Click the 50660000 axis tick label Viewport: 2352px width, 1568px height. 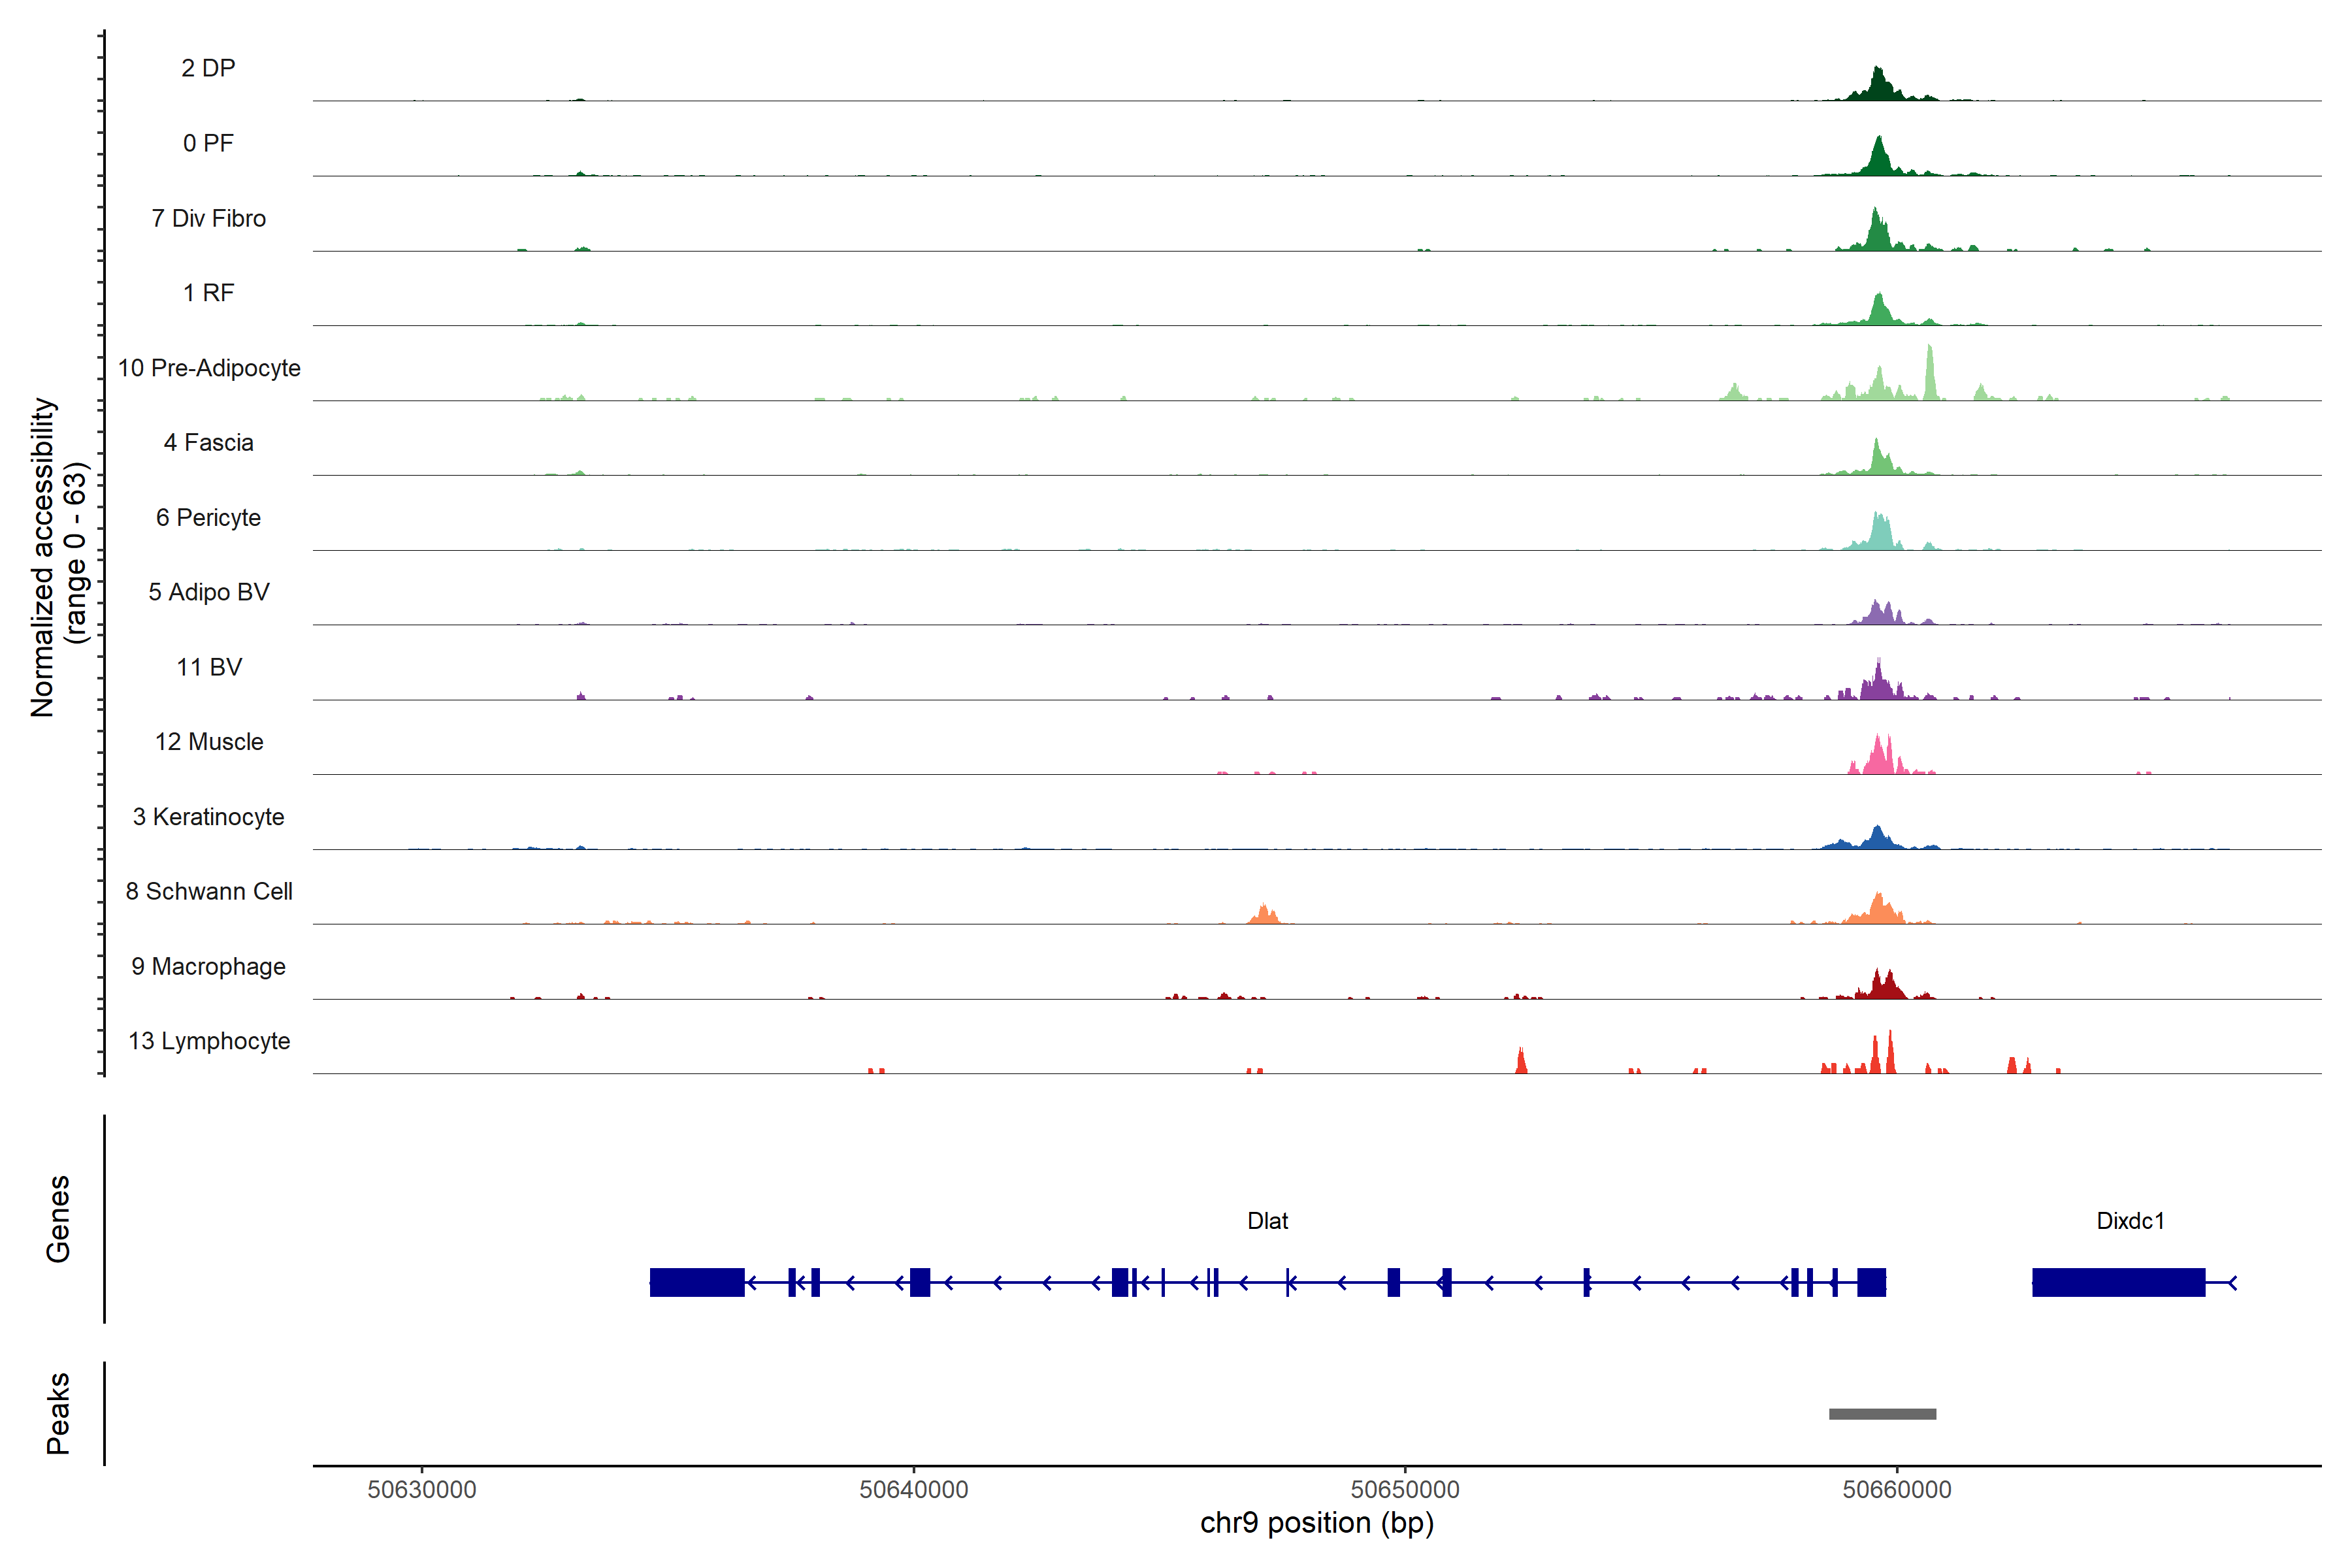[x=1896, y=1490]
